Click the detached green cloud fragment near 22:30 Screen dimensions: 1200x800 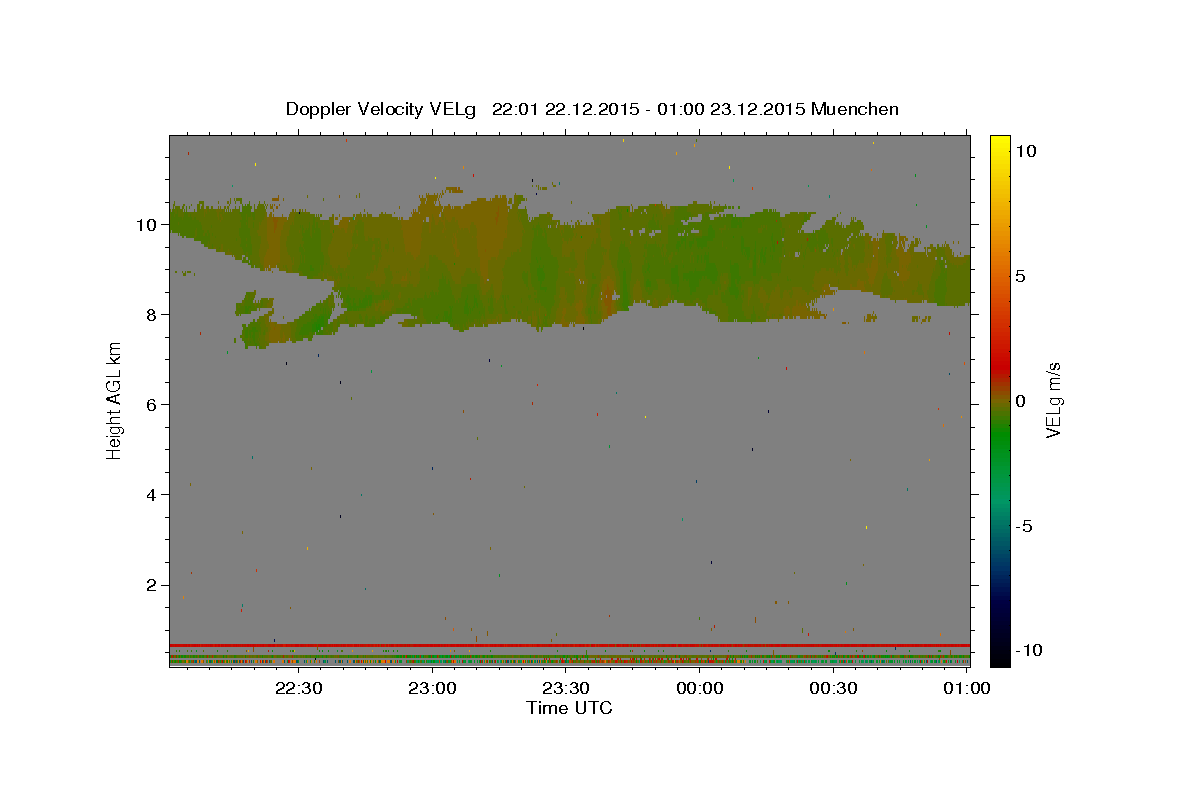(255, 302)
